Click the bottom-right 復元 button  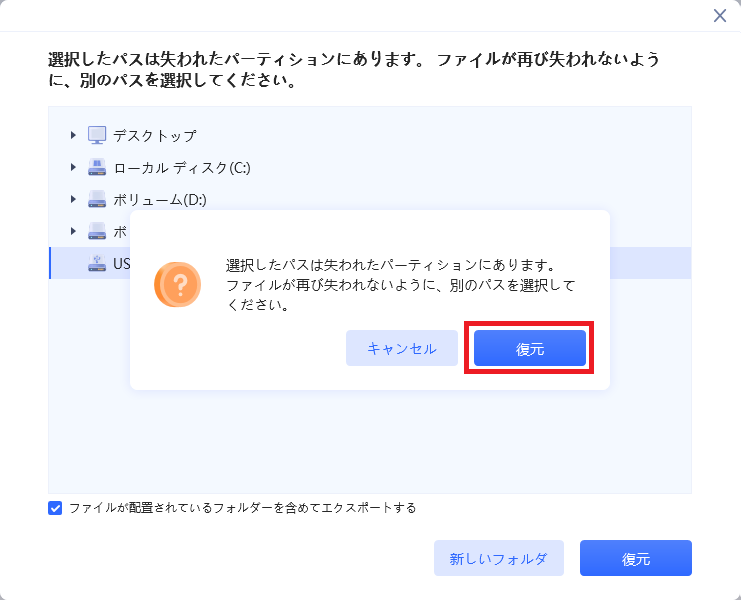click(x=636, y=558)
